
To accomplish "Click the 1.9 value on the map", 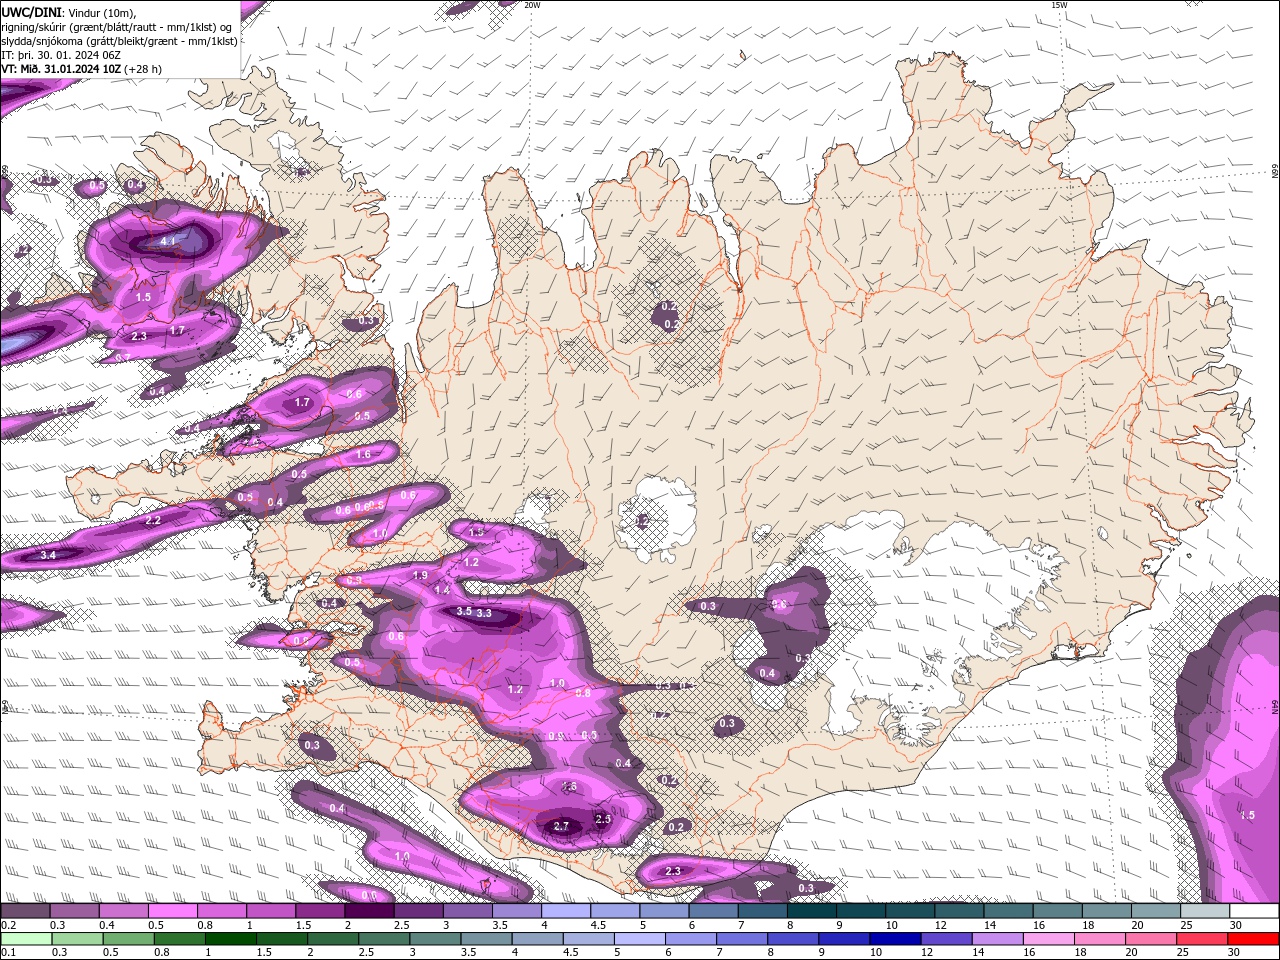I will pyautogui.click(x=421, y=575).
